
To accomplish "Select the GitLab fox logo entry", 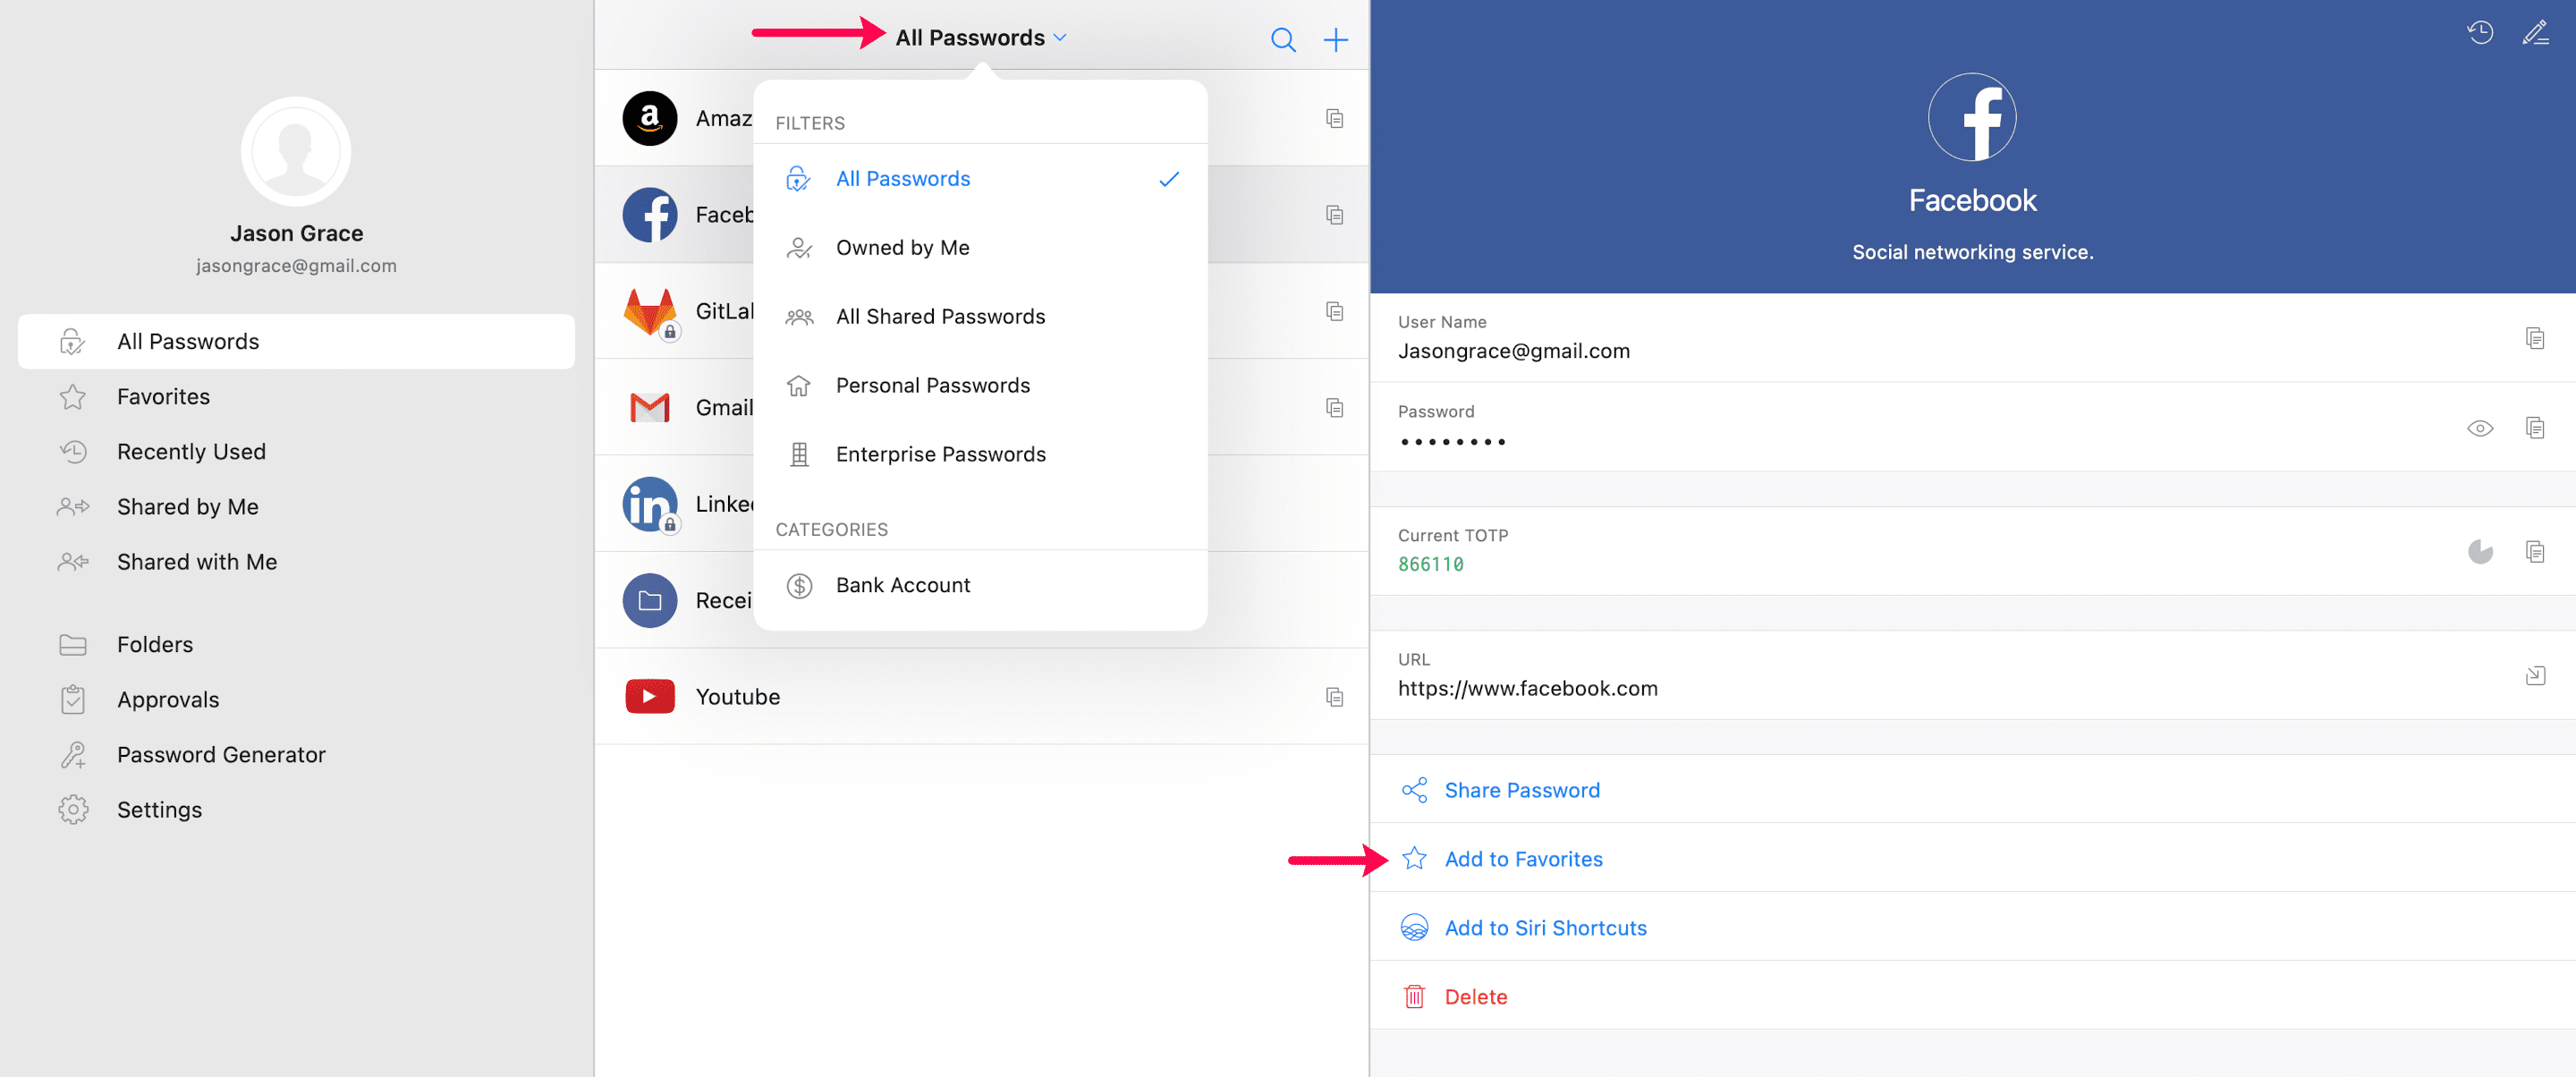I will pos(650,312).
